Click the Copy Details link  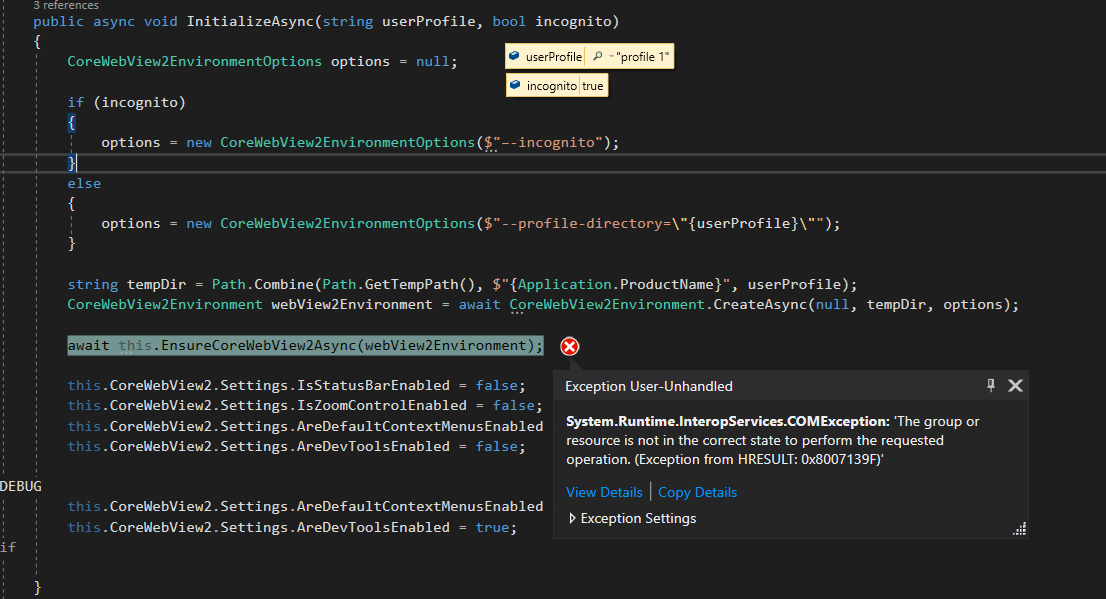pyautogui.click(x=697, y=492)
